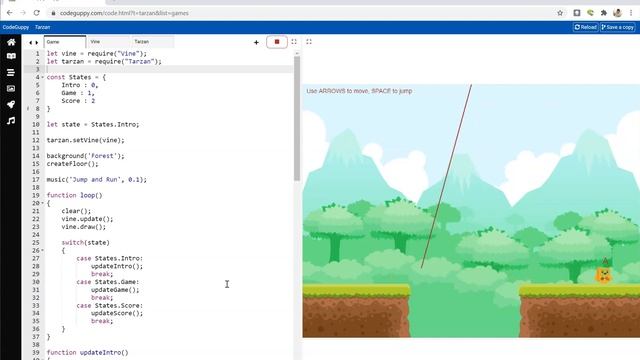Open the Home icon in the sidebar
640x360 pixels.
pyautogui.click(x=11, y=42)
